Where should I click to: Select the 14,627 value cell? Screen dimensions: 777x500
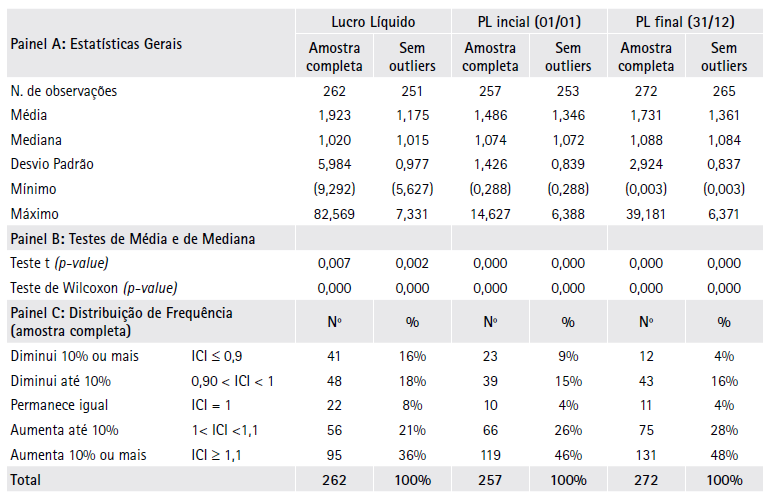[490, 213]
